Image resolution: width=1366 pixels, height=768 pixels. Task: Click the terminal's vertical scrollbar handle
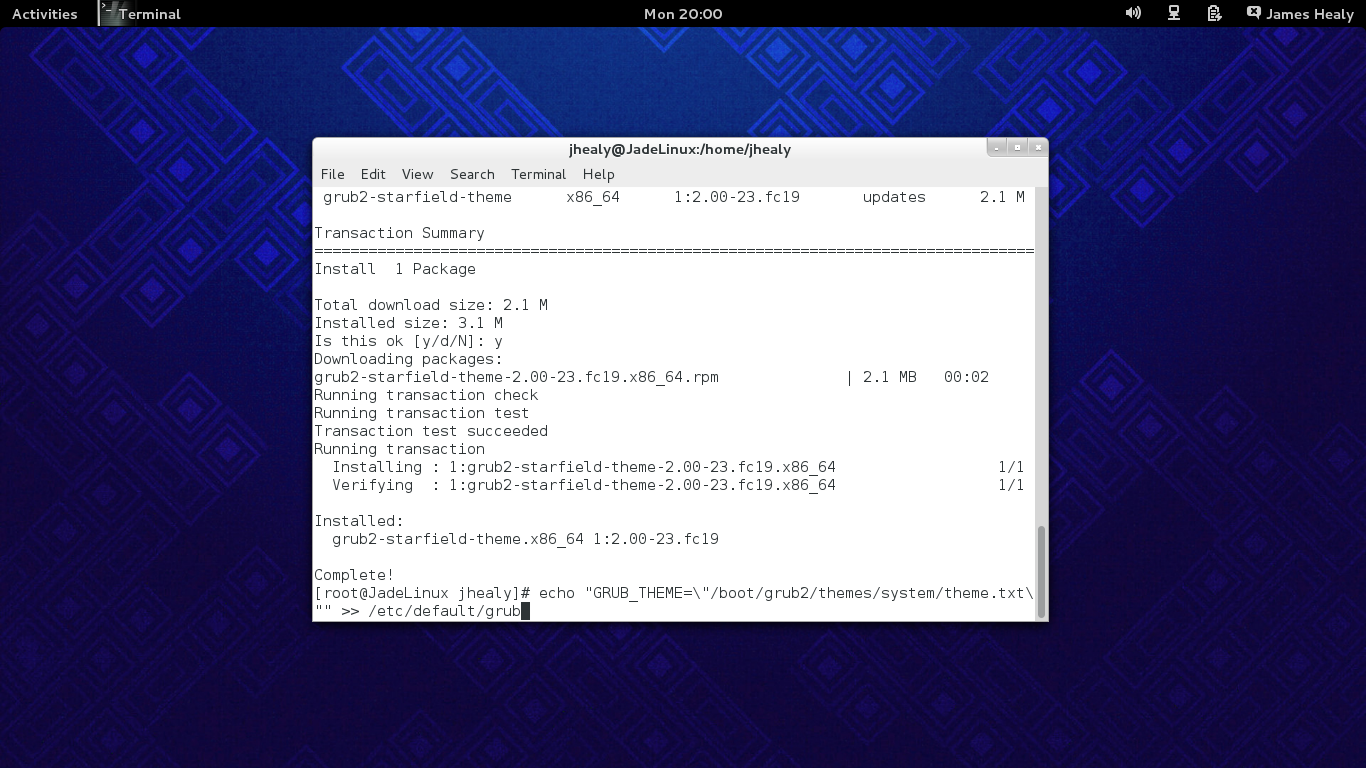[x=1041, y=572]
